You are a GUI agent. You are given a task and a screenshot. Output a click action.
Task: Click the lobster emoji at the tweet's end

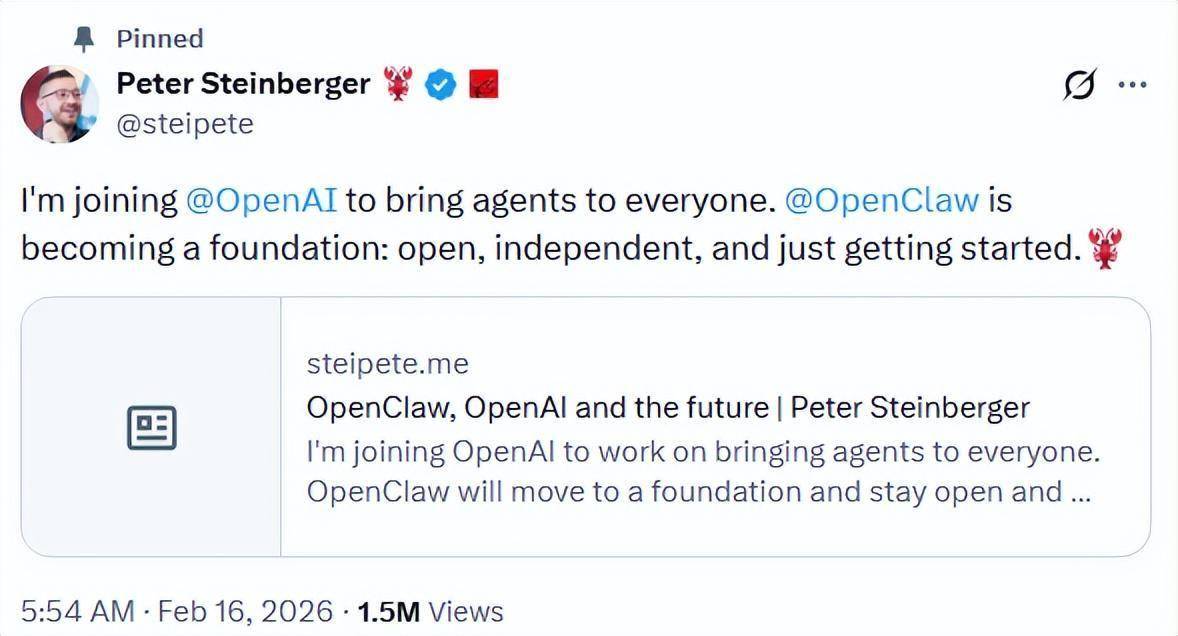pos(1105,247)
